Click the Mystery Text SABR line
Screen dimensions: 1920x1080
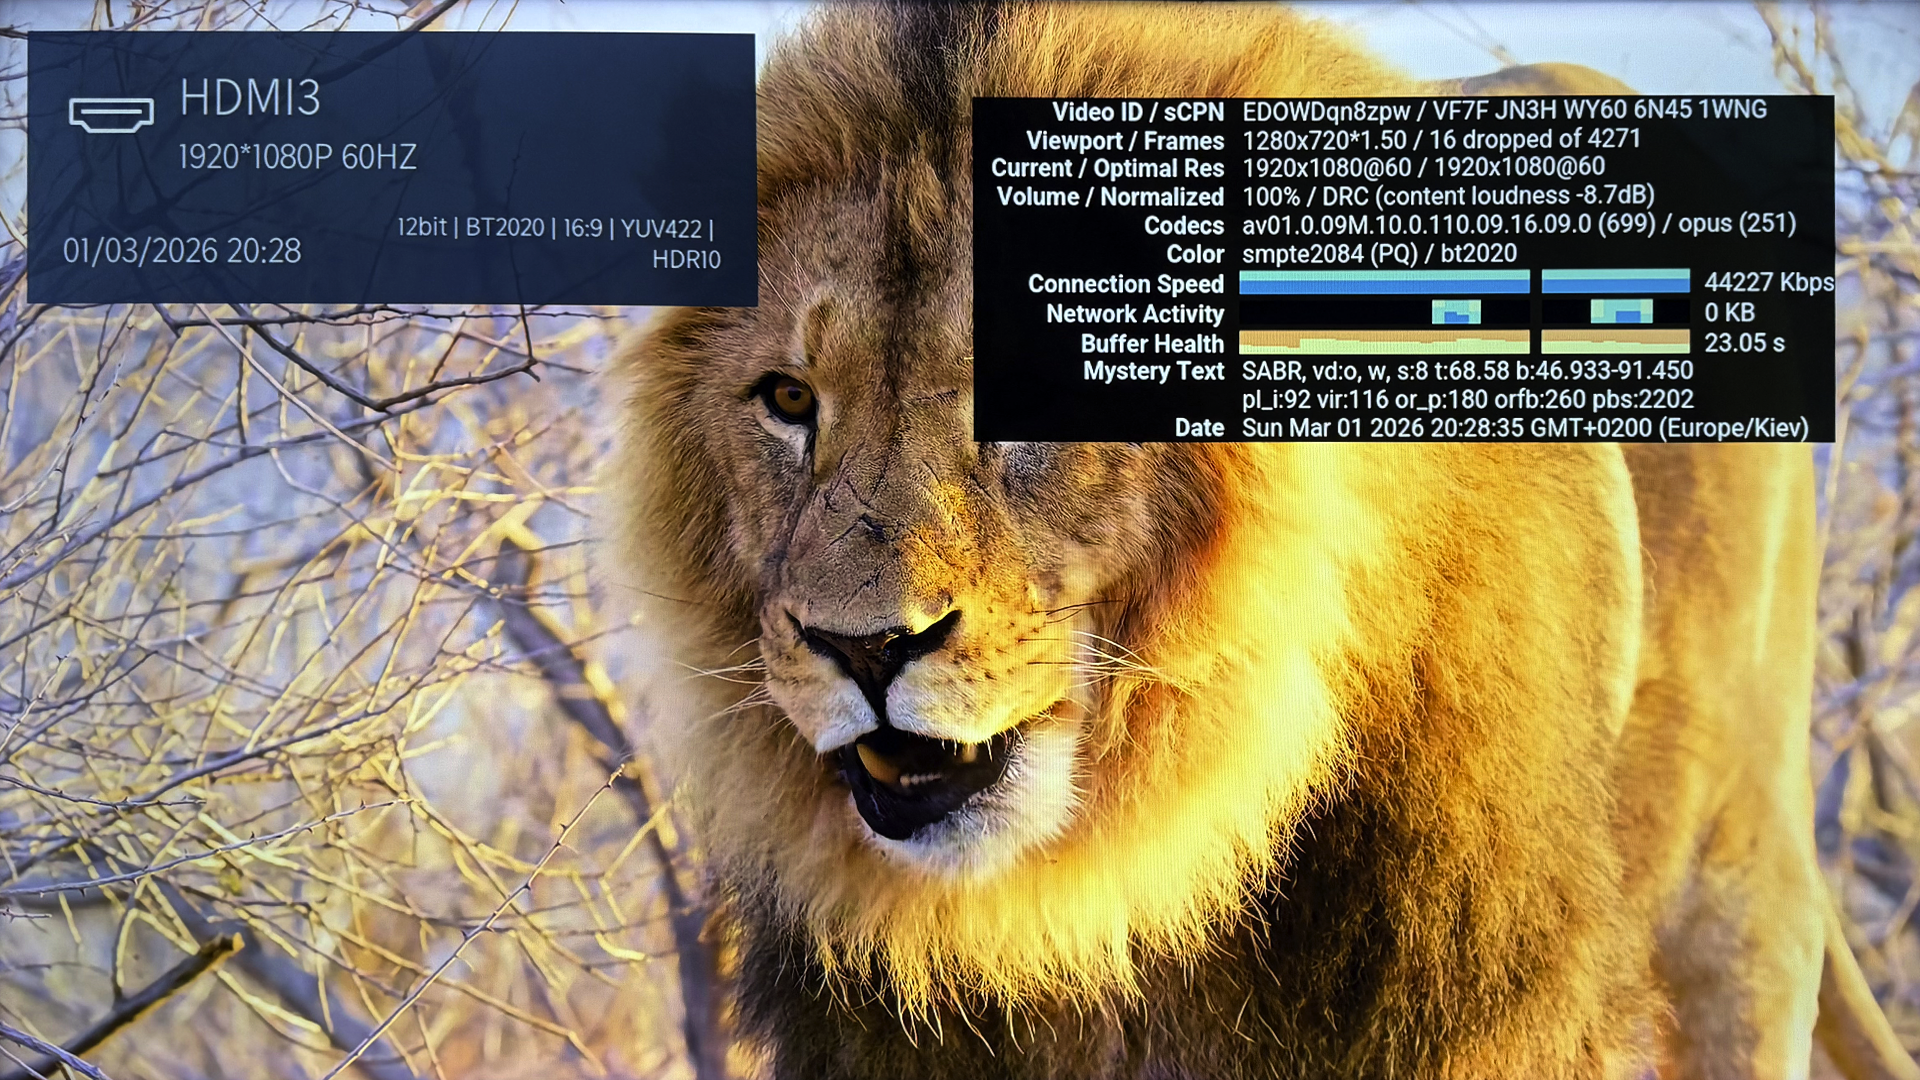pos(1467,371)
